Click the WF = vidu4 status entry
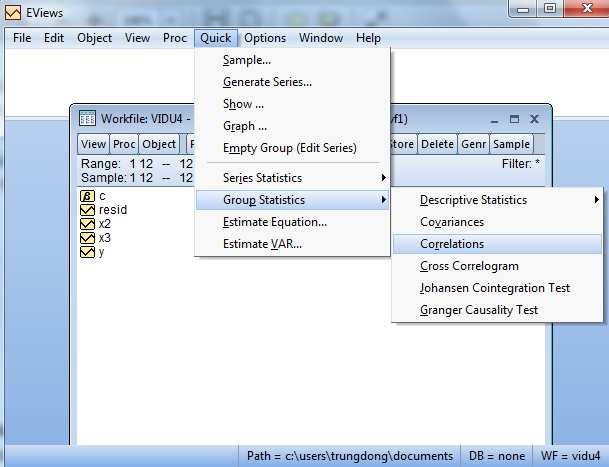The width and height of the screenshot is (609, 467). 570,456
